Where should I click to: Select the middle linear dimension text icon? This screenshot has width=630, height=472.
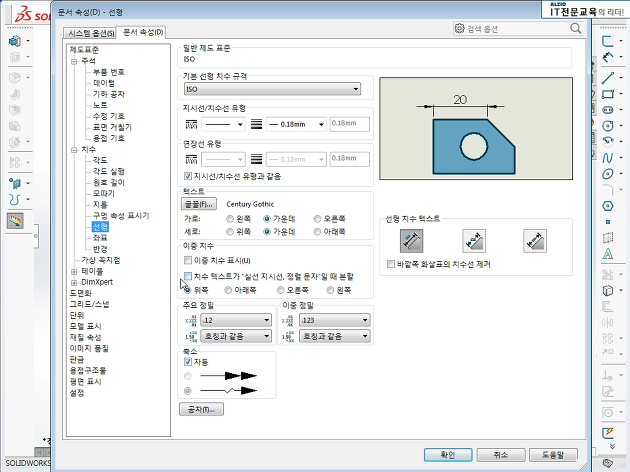tap(474, 241)
